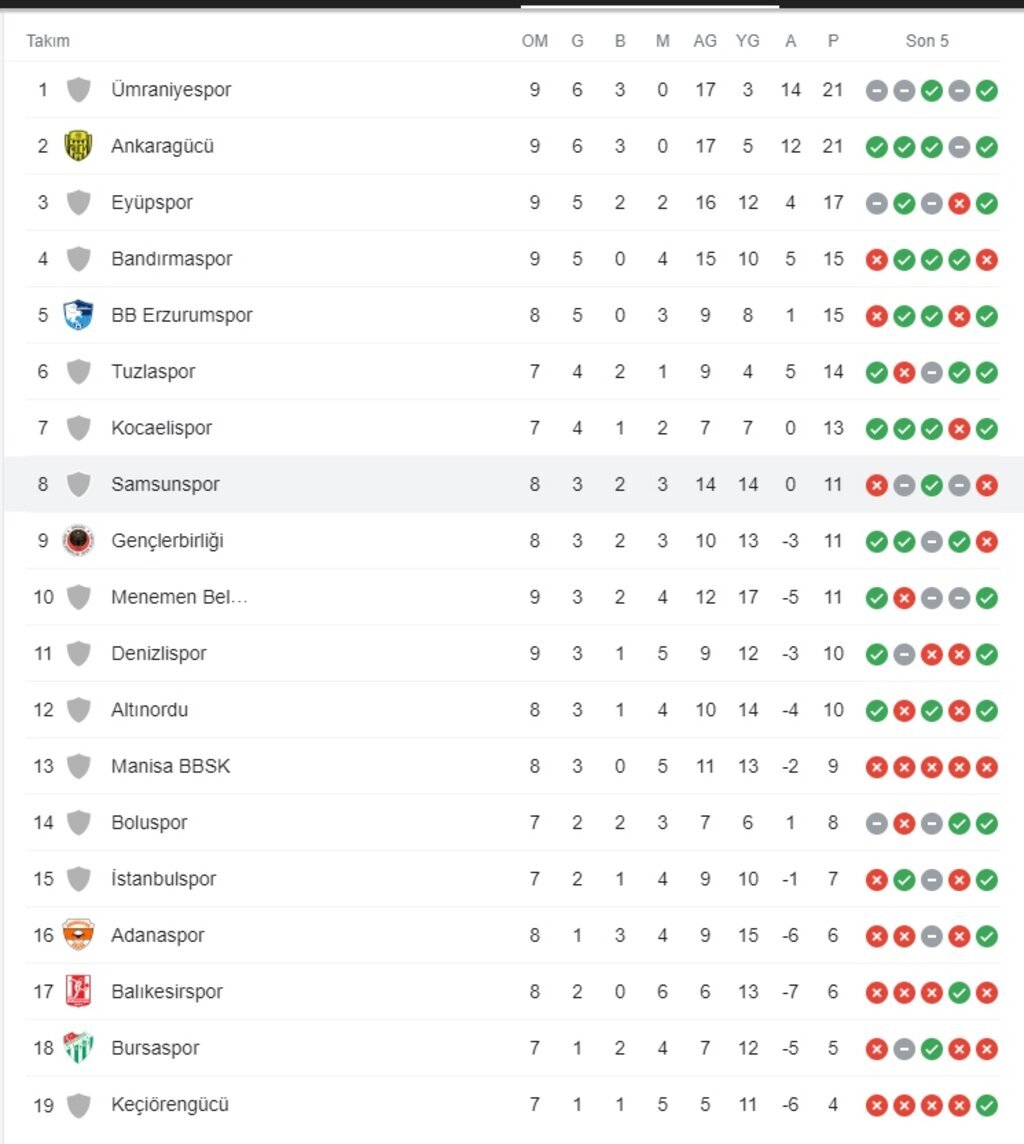Click Samsunspor's most recent loss icon
Image resolution: width=1024 pixels, height=1144 pixels.
tap(987, 485)
